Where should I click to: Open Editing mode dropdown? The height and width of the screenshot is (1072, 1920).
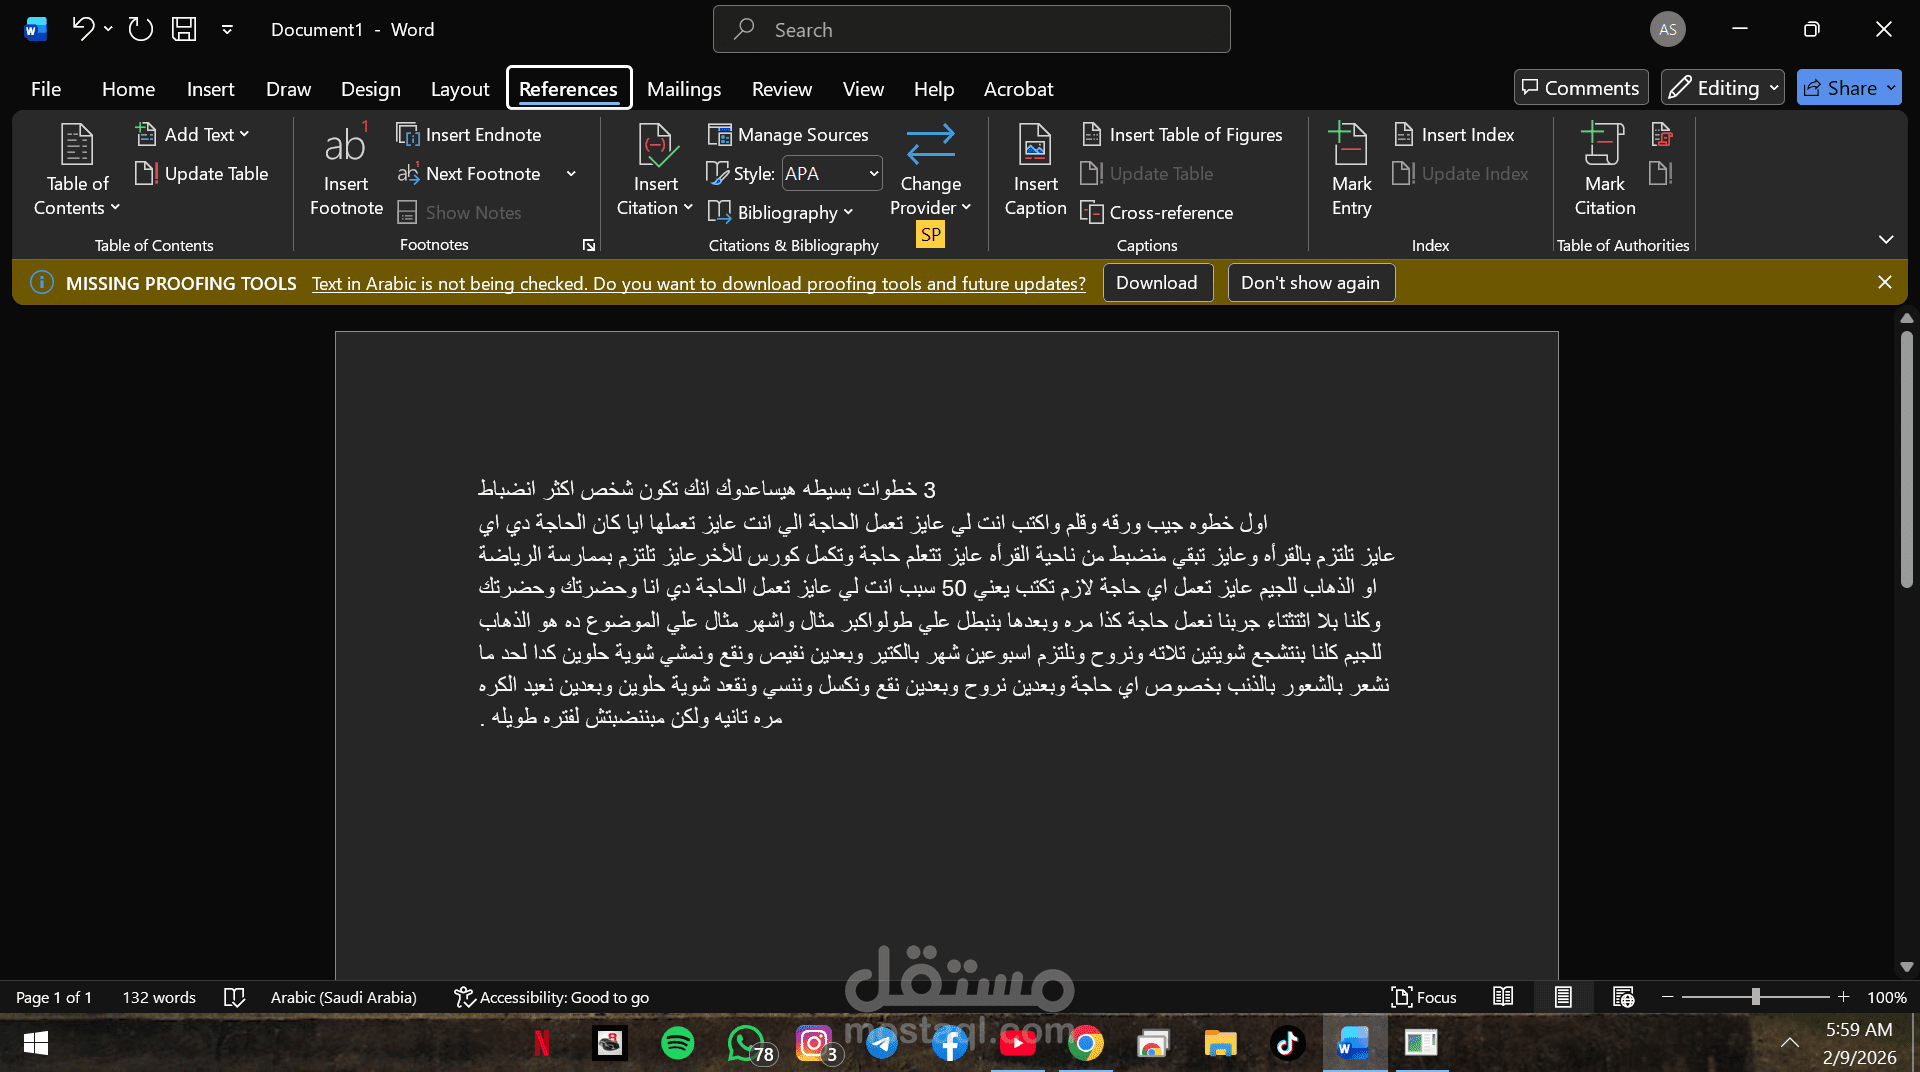click(x=1722, y=87)
